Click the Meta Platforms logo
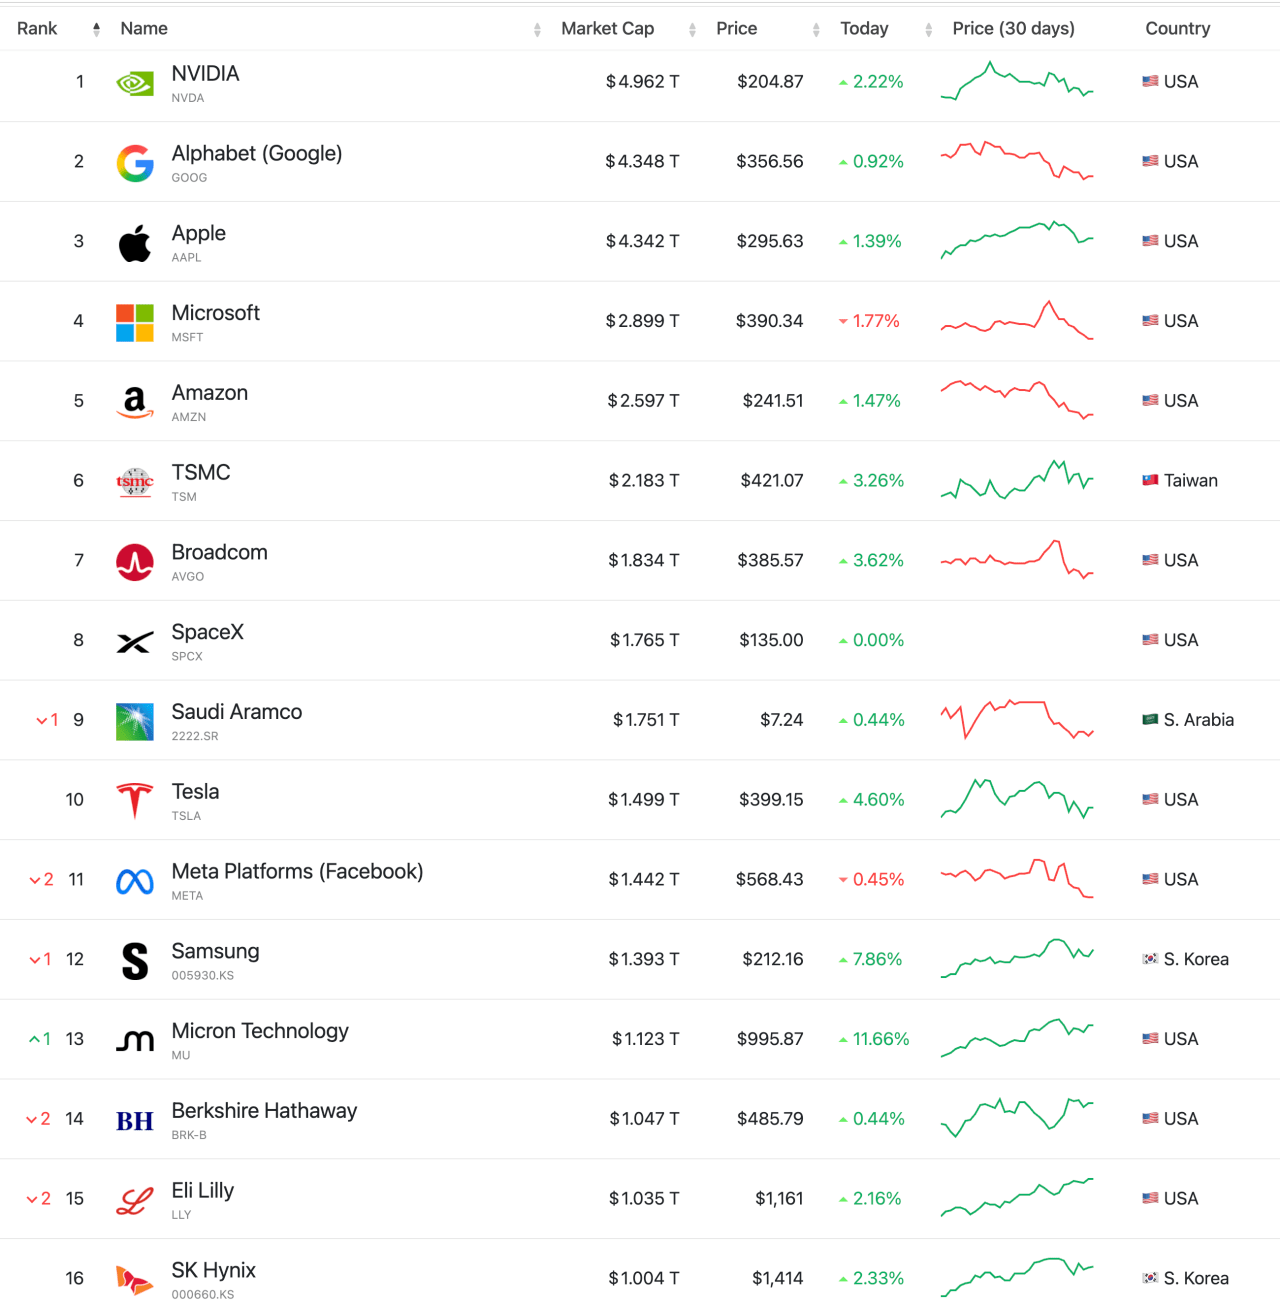 click(135, 881)
